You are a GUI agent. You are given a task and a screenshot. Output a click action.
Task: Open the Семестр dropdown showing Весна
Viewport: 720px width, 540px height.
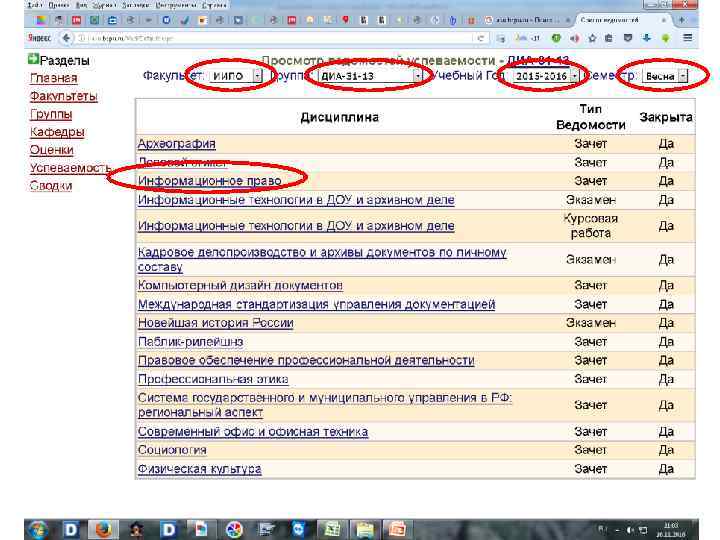point(666,76)
